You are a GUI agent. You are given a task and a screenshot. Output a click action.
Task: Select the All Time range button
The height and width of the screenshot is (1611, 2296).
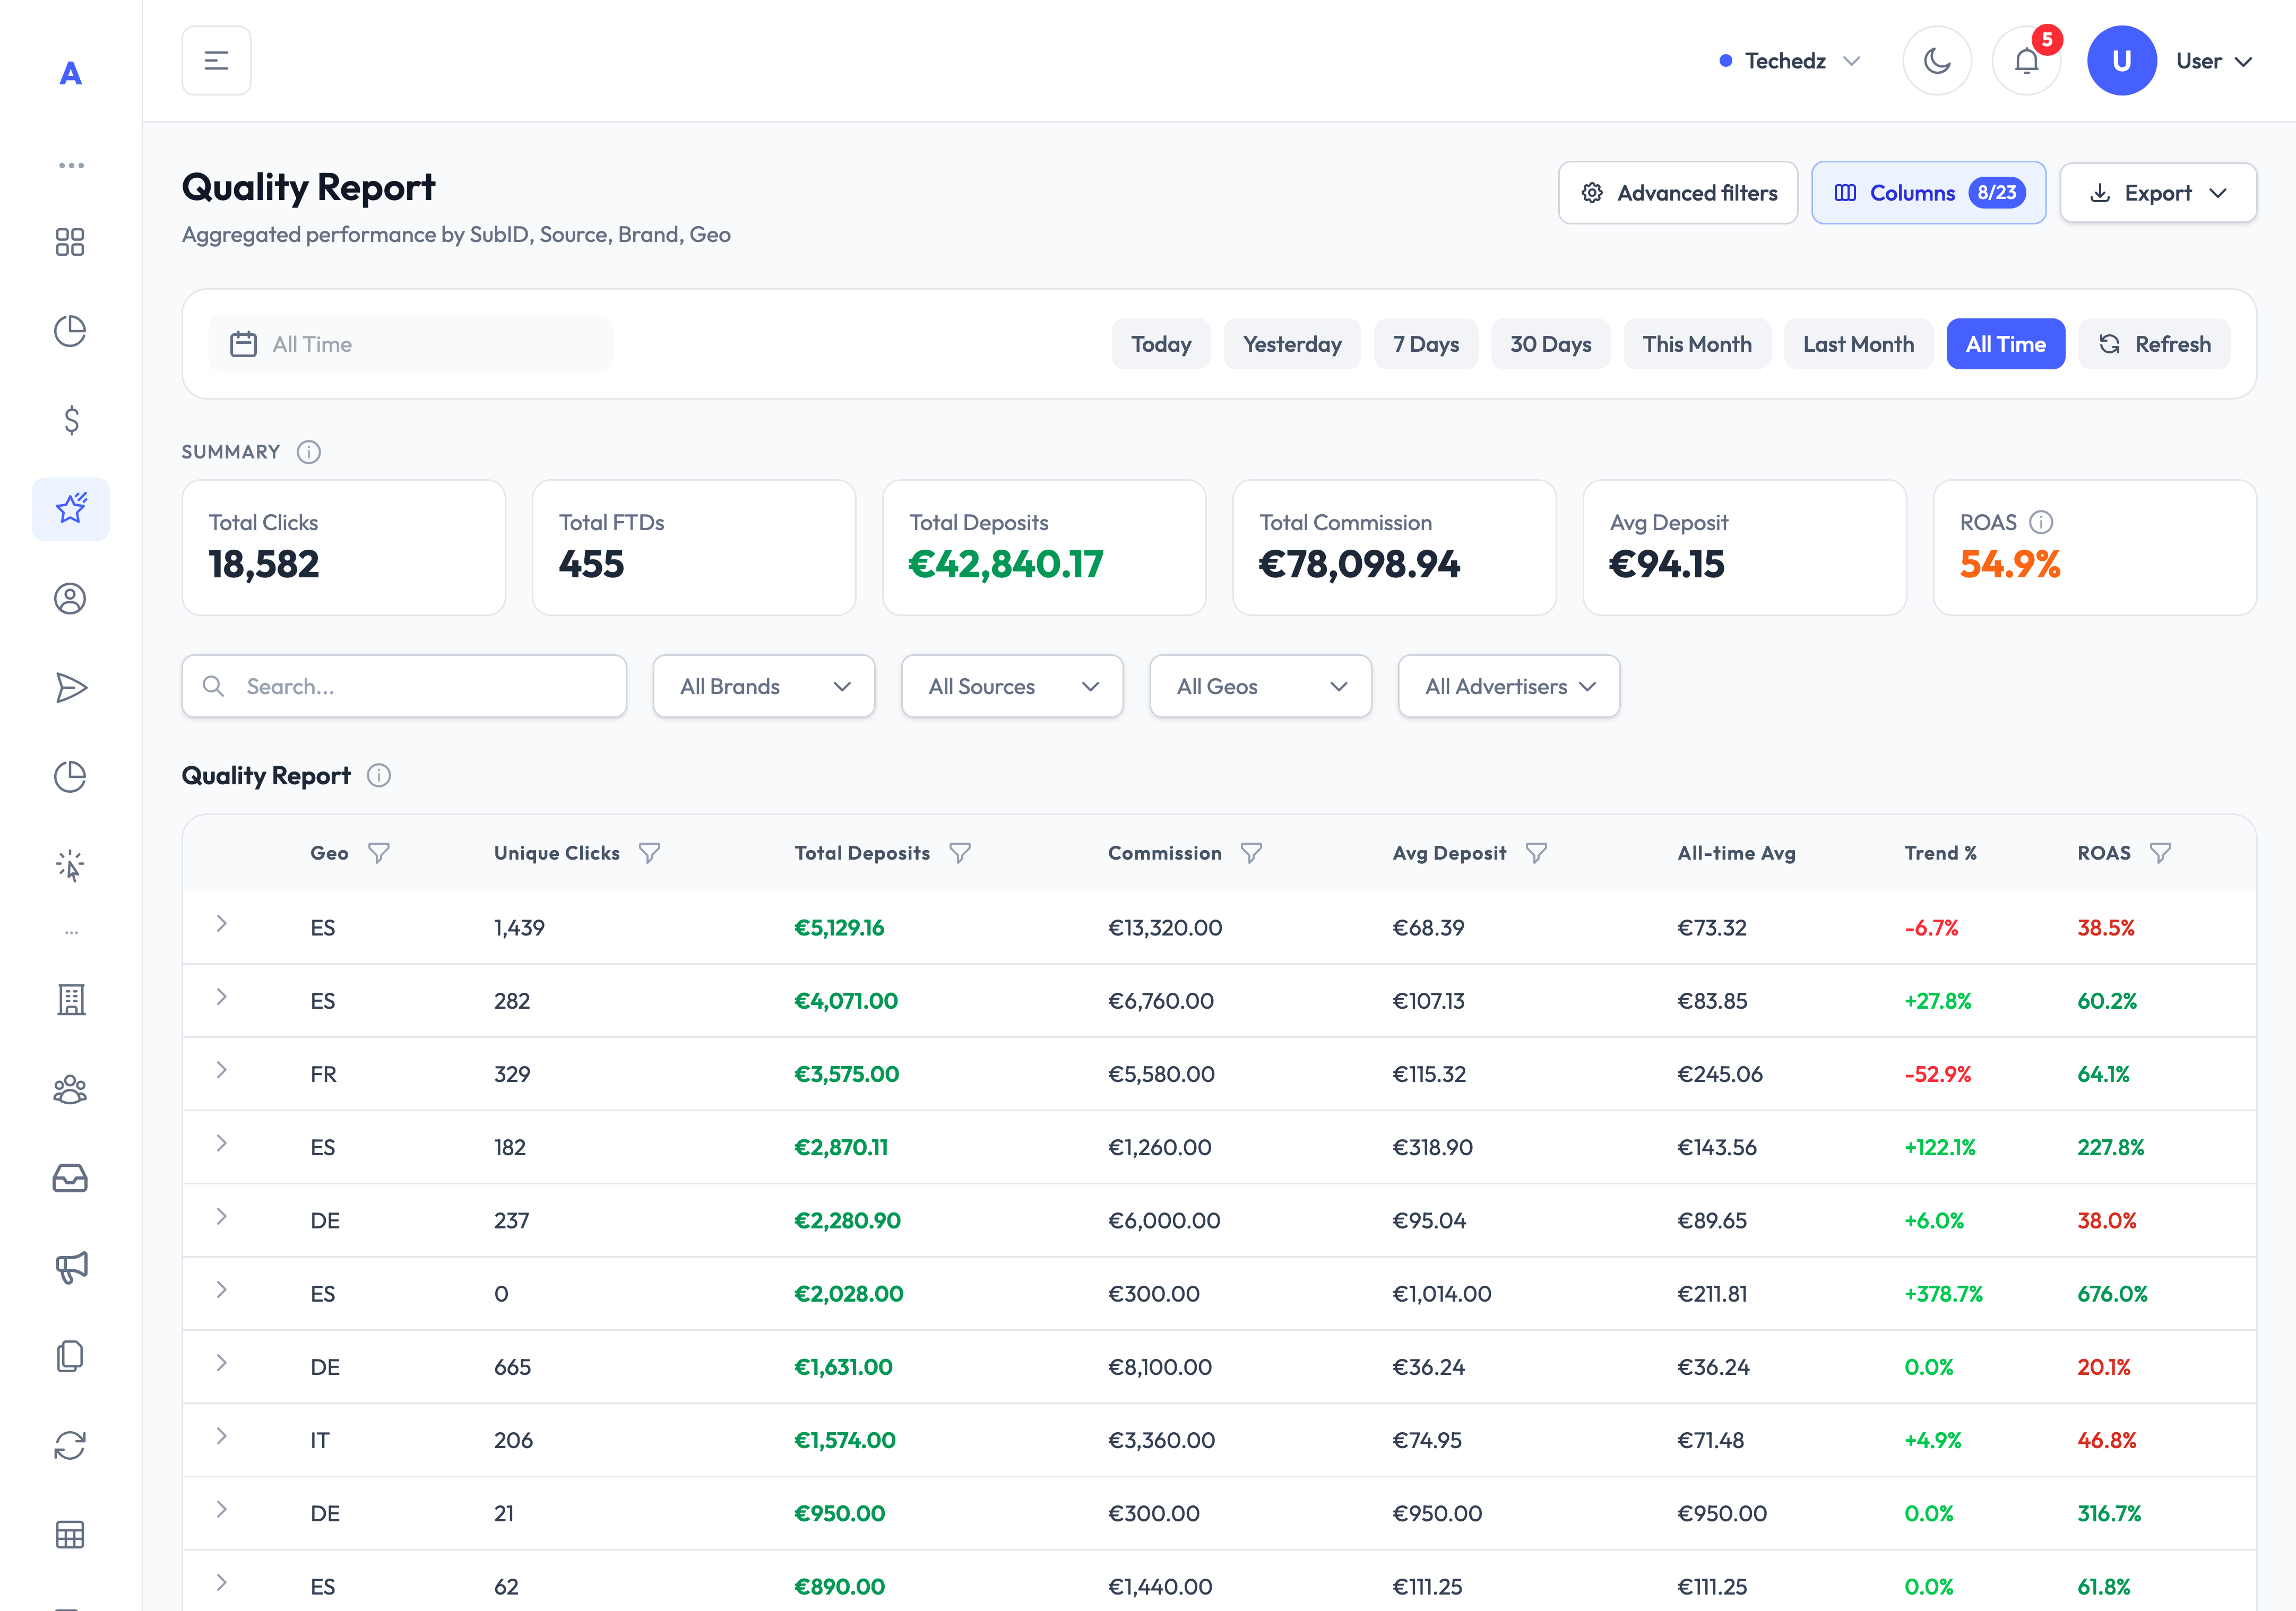click(x=2005, y=344)
